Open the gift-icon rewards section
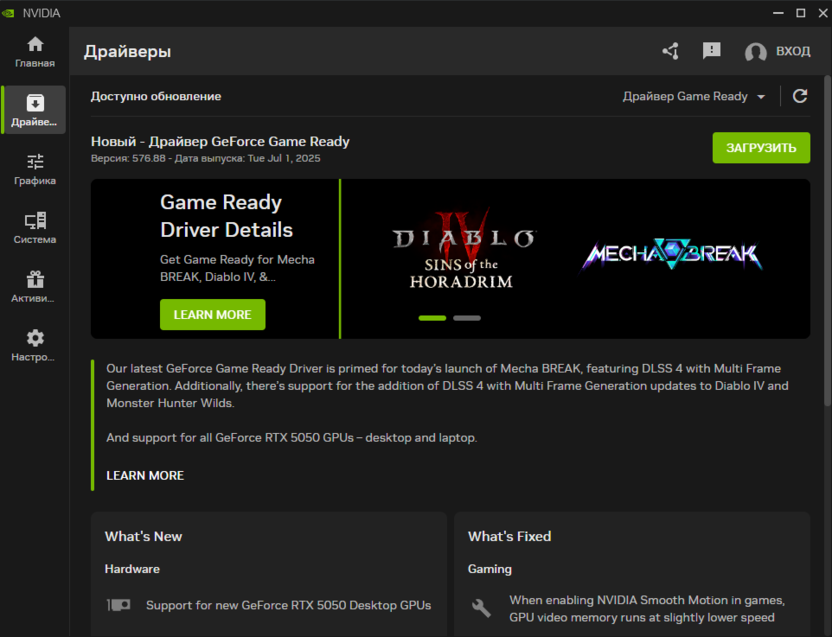Screen dimensions: 832x637 tap(35, 286)
